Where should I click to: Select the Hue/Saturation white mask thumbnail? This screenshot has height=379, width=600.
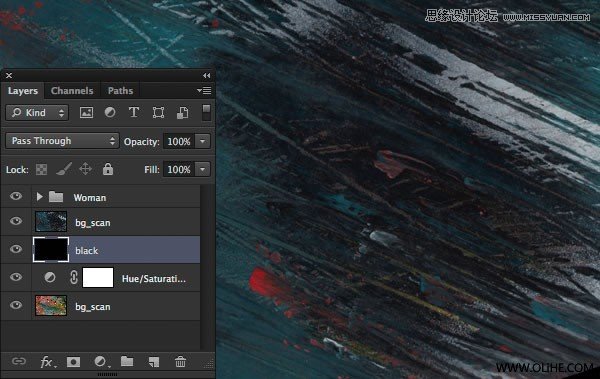coord(98,278)
